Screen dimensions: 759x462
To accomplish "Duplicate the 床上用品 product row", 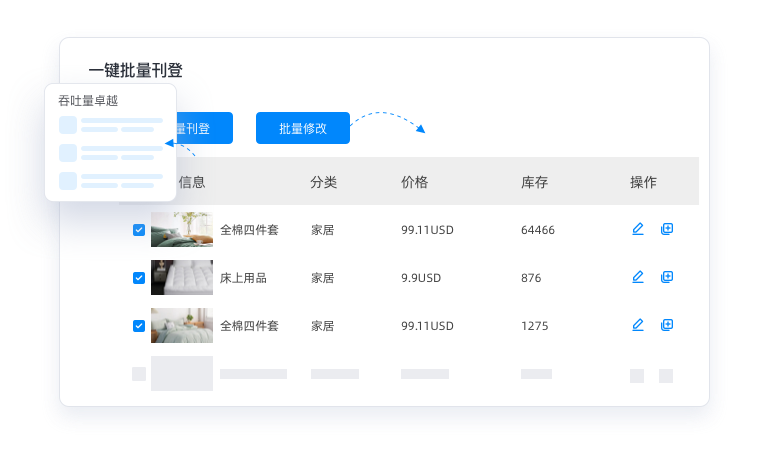I will 667,277.
